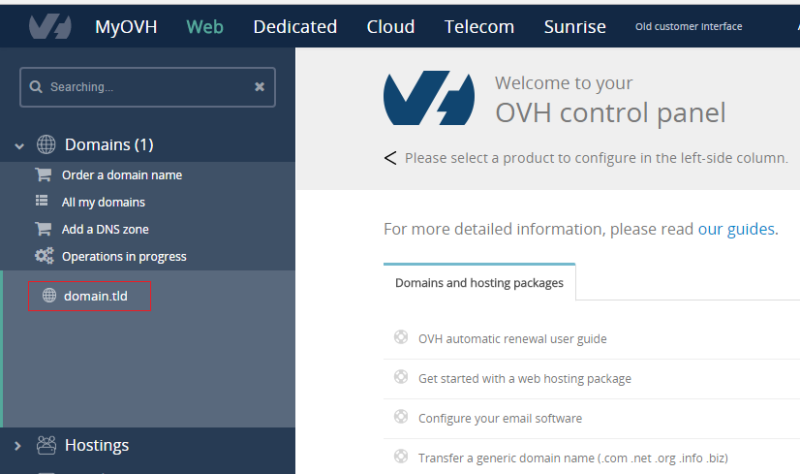Click the search magnifier icon

[x=36, y=87]
